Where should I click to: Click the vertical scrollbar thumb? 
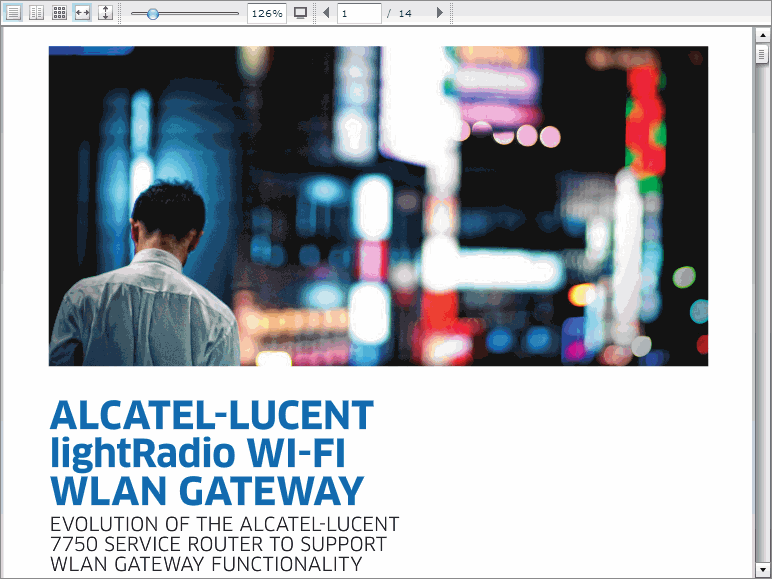coord(762,54)
